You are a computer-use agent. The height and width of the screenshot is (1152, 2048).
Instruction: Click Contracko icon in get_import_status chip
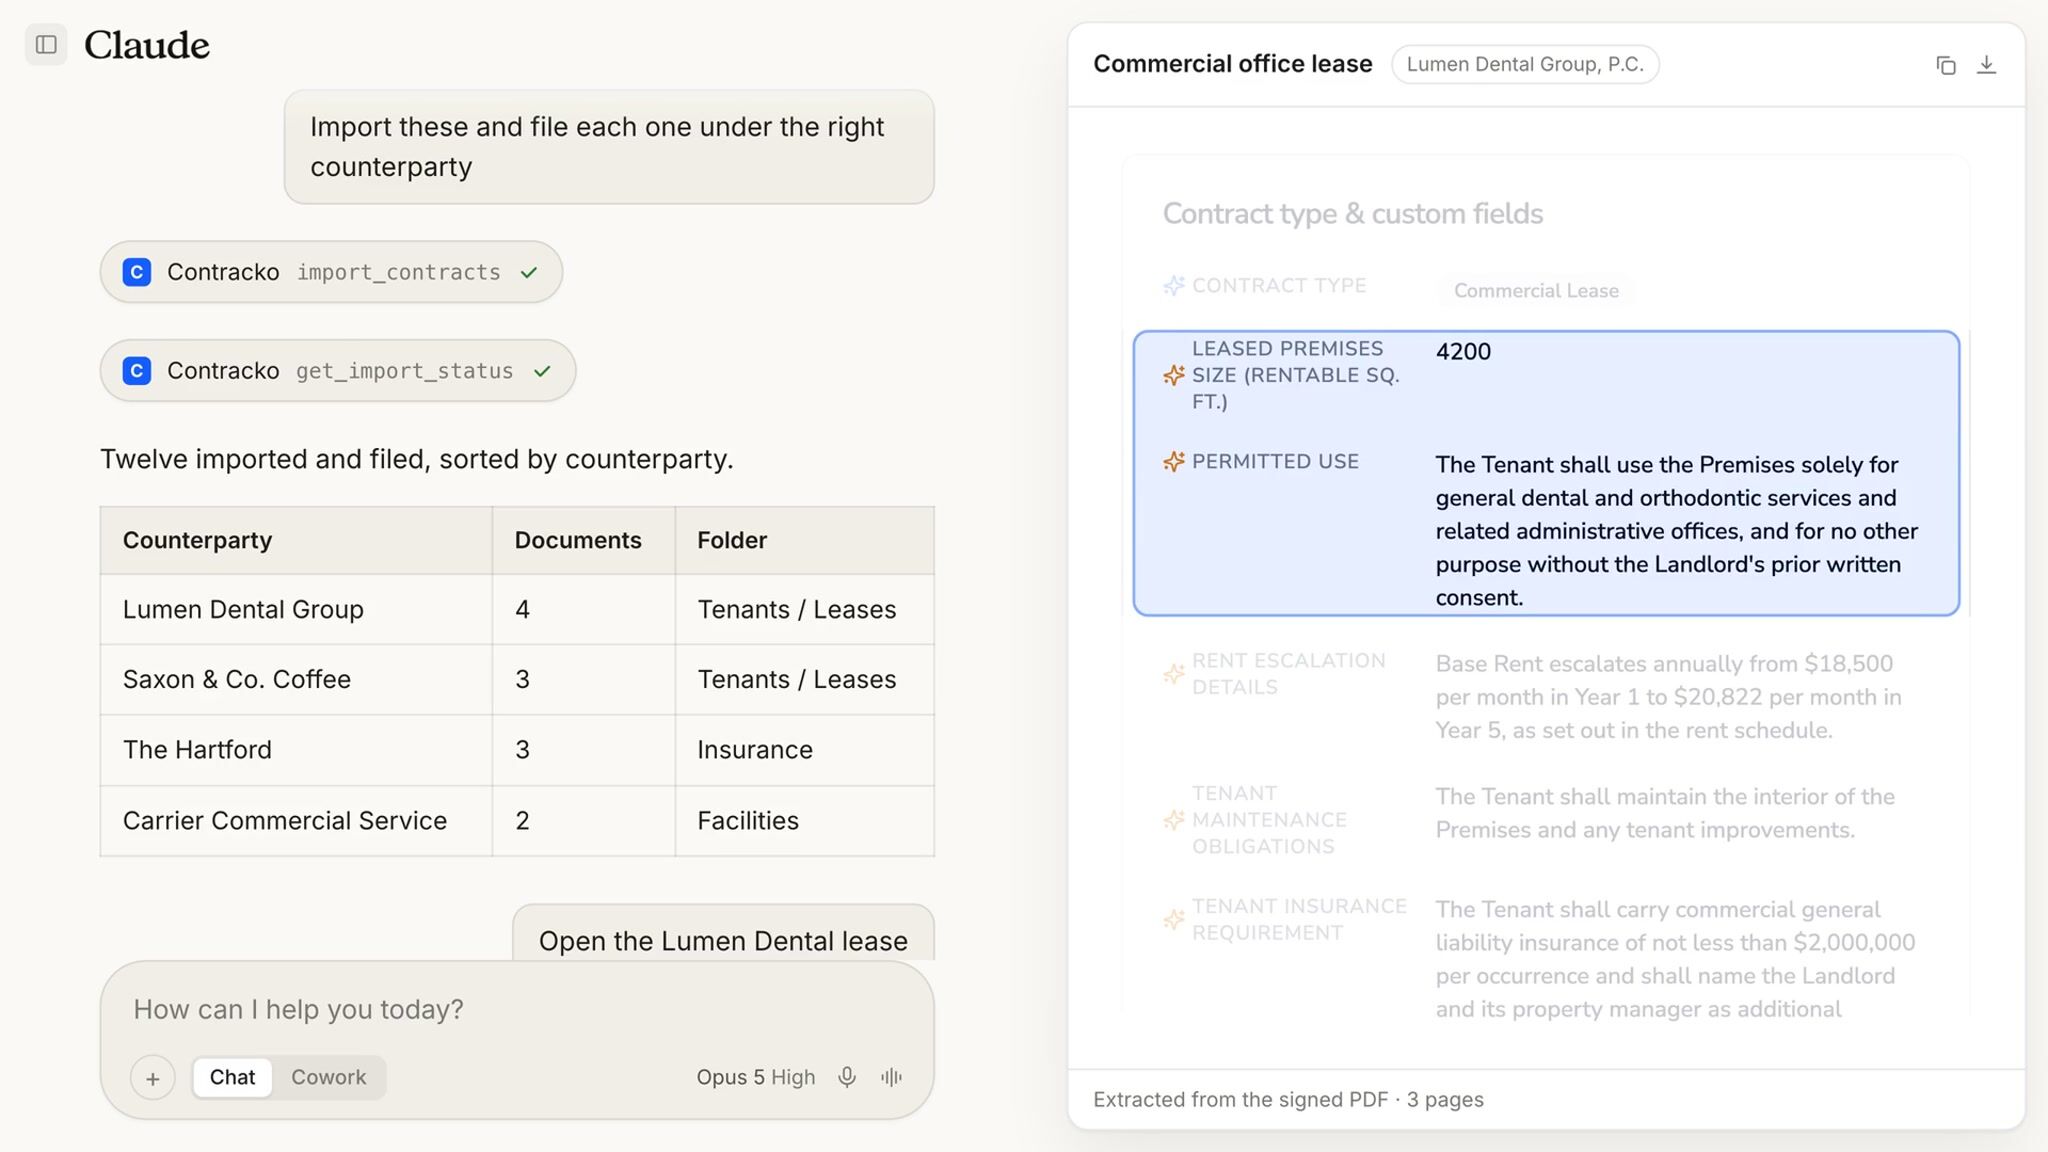[137, 371]
